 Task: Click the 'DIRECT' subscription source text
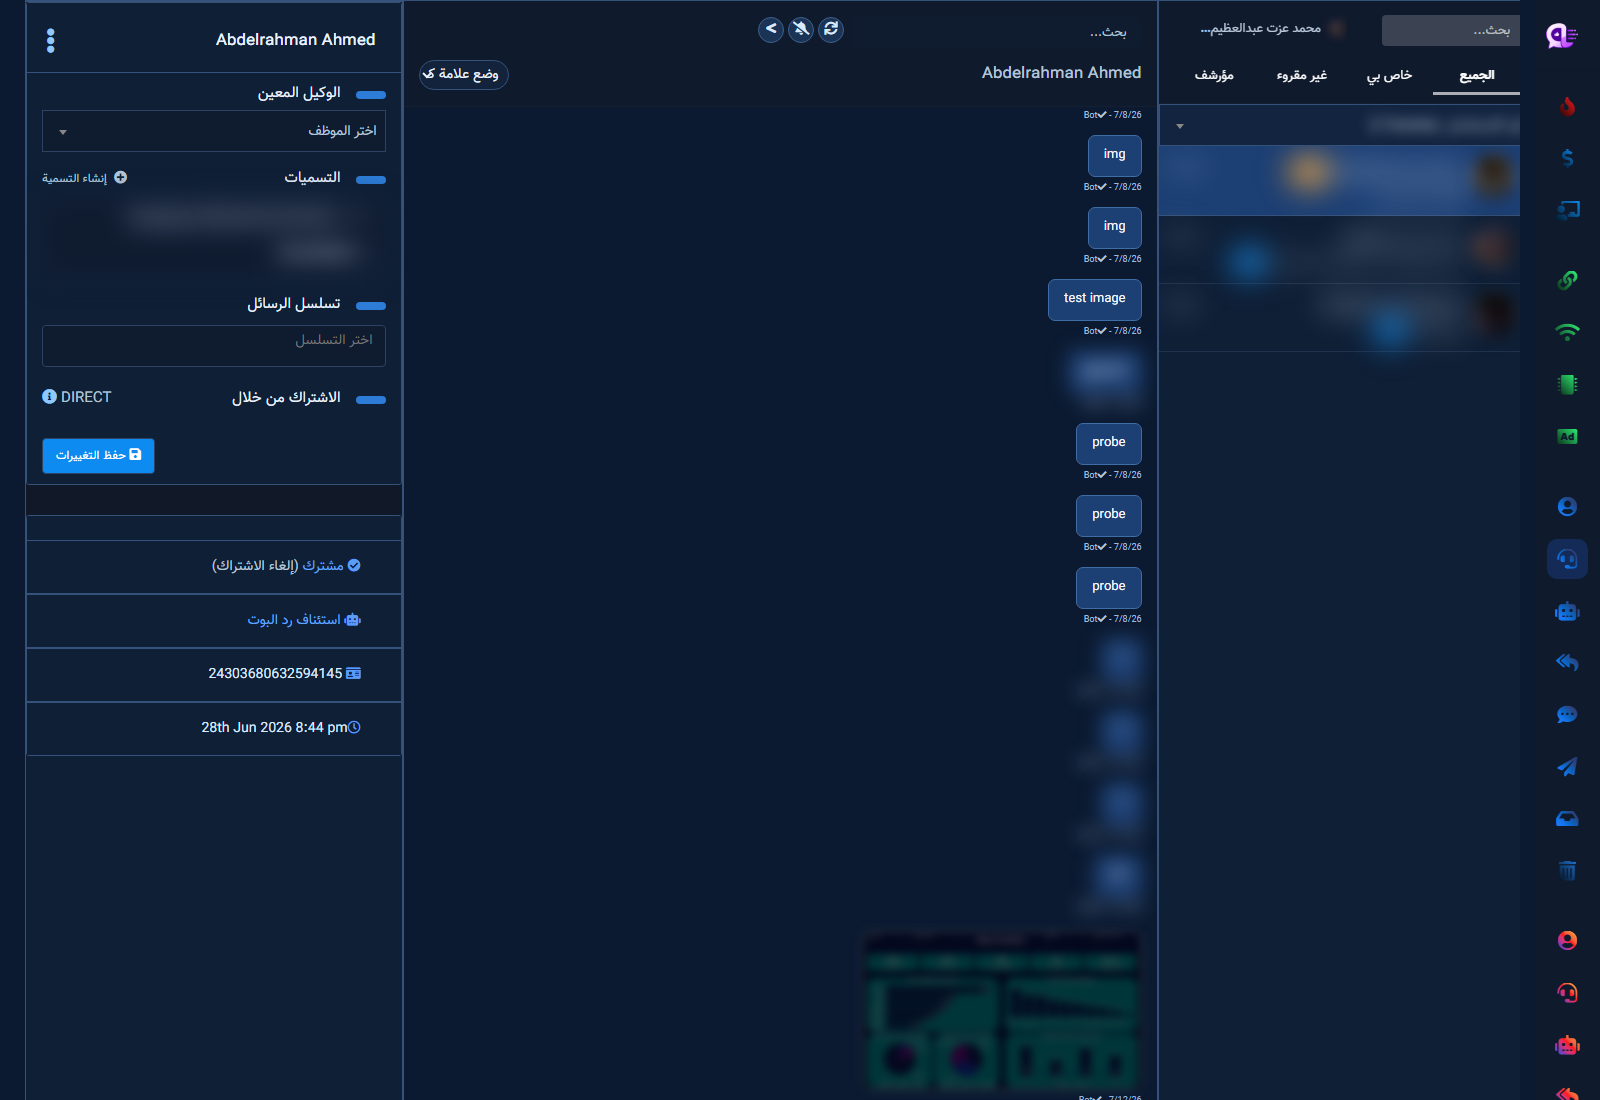coord(86,397)
